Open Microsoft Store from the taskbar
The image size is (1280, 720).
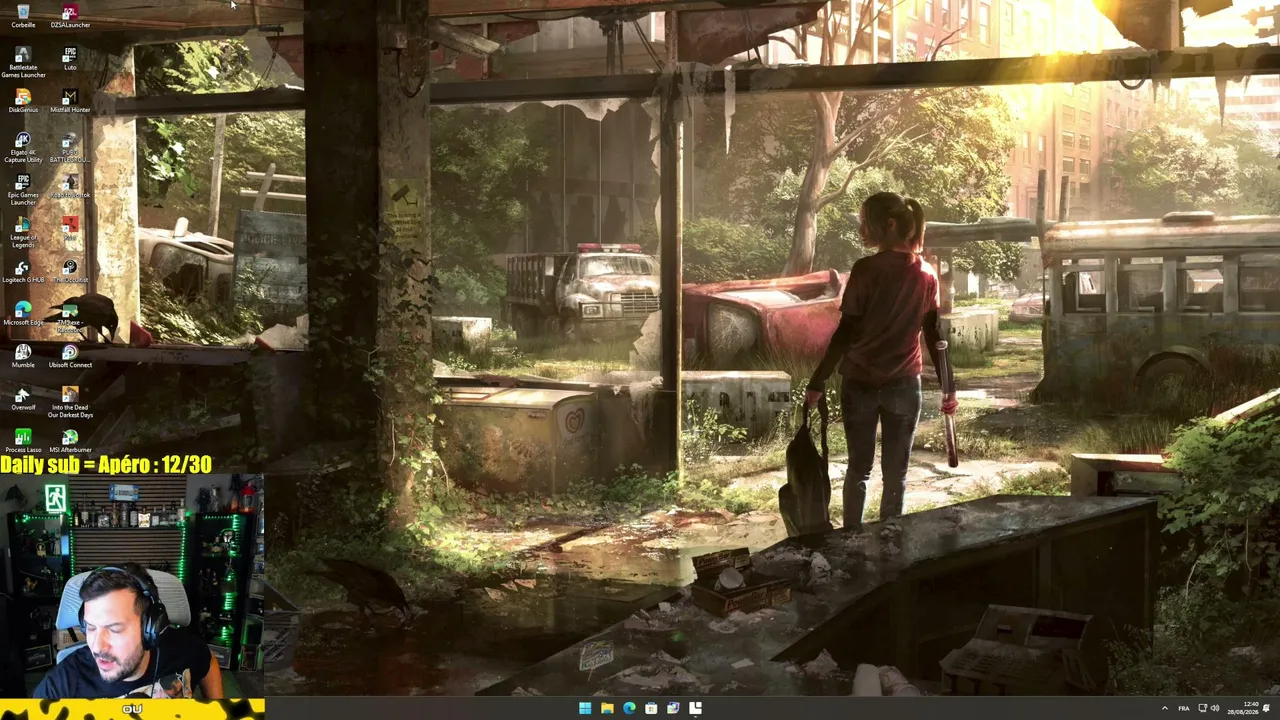651,708
